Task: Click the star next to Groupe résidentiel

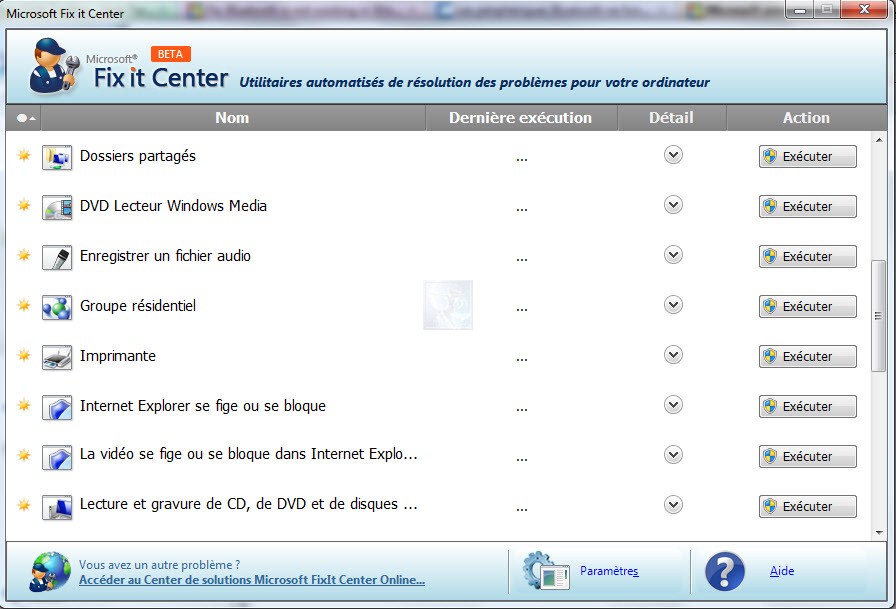Action: click(x=24, y=304)
